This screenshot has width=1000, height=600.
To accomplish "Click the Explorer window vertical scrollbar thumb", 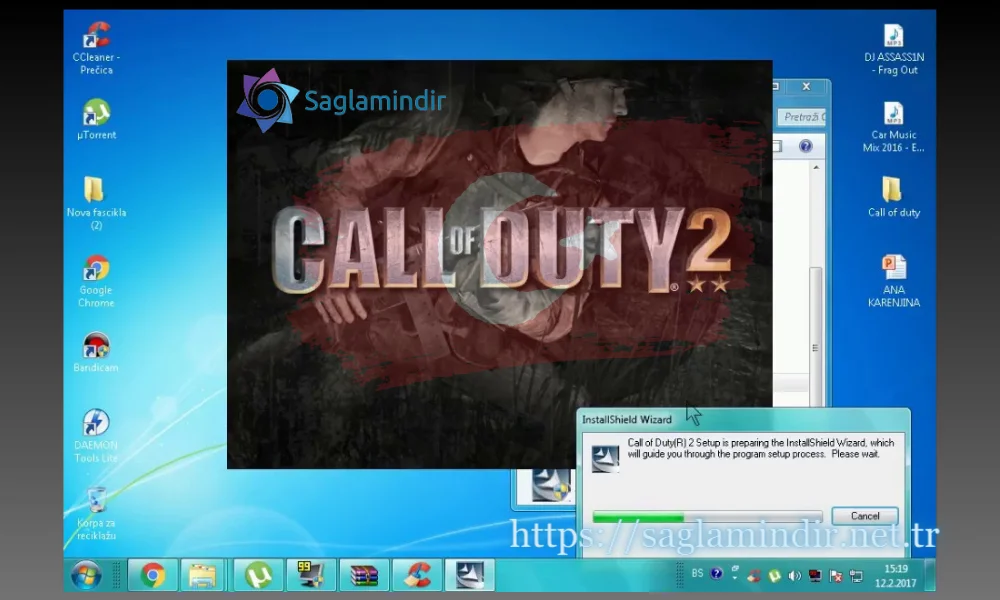I will (x=816, y=336).
